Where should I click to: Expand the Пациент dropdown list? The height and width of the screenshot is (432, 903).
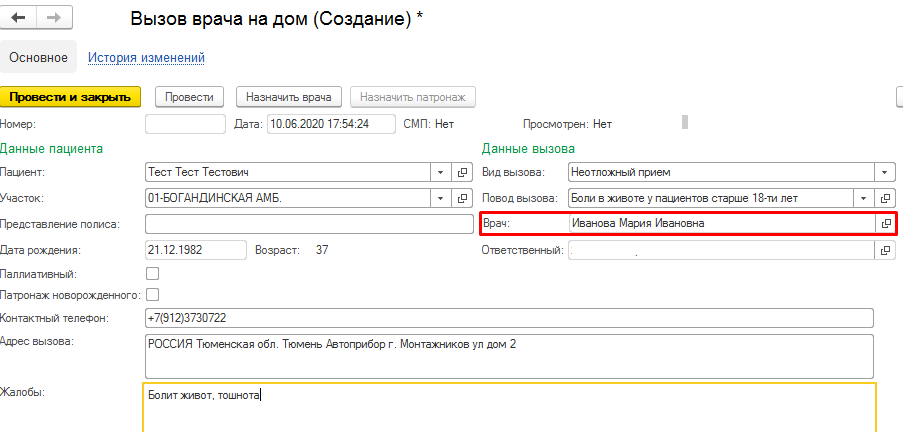pos(442,172)
